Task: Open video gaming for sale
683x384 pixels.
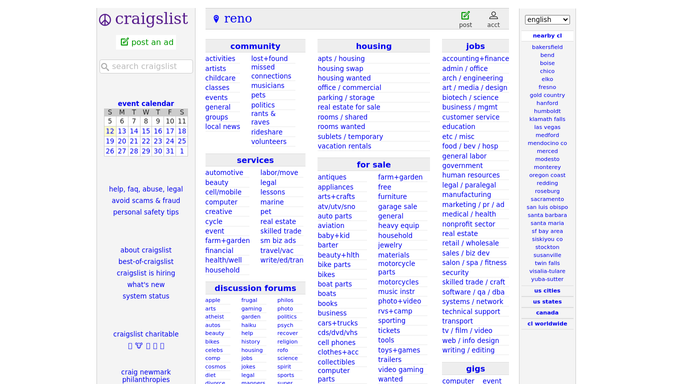Action: point(401,370)
